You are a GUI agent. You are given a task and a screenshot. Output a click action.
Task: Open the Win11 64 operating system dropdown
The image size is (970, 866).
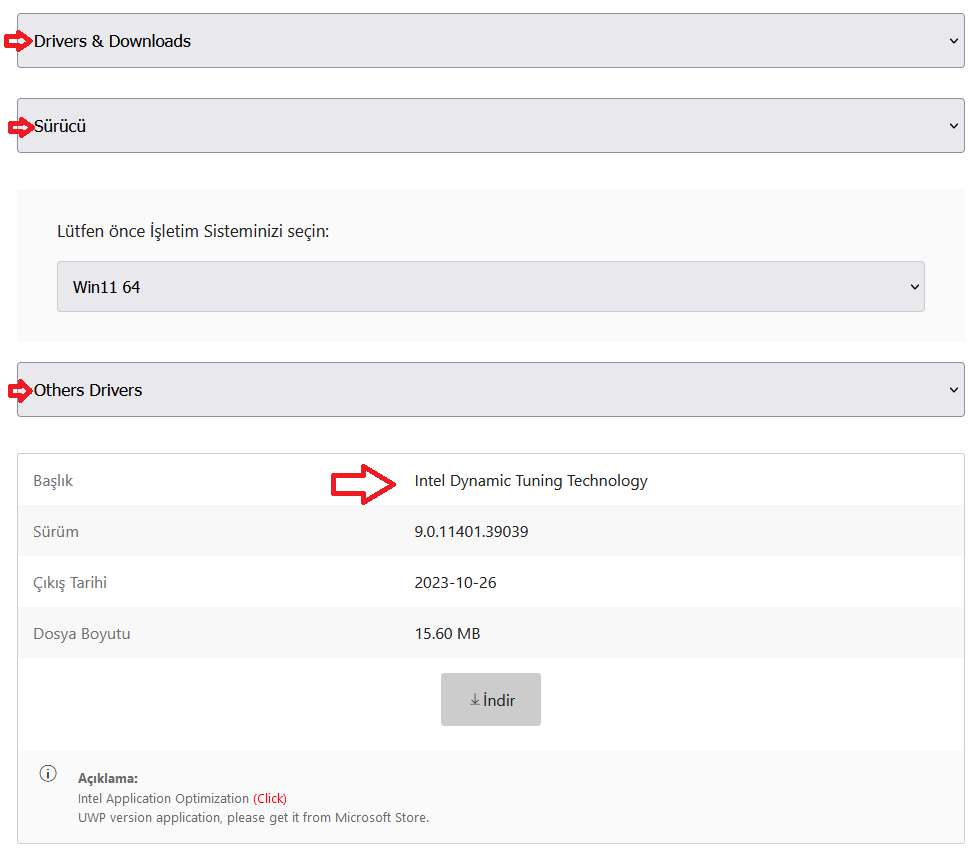(x=491, y=286)
